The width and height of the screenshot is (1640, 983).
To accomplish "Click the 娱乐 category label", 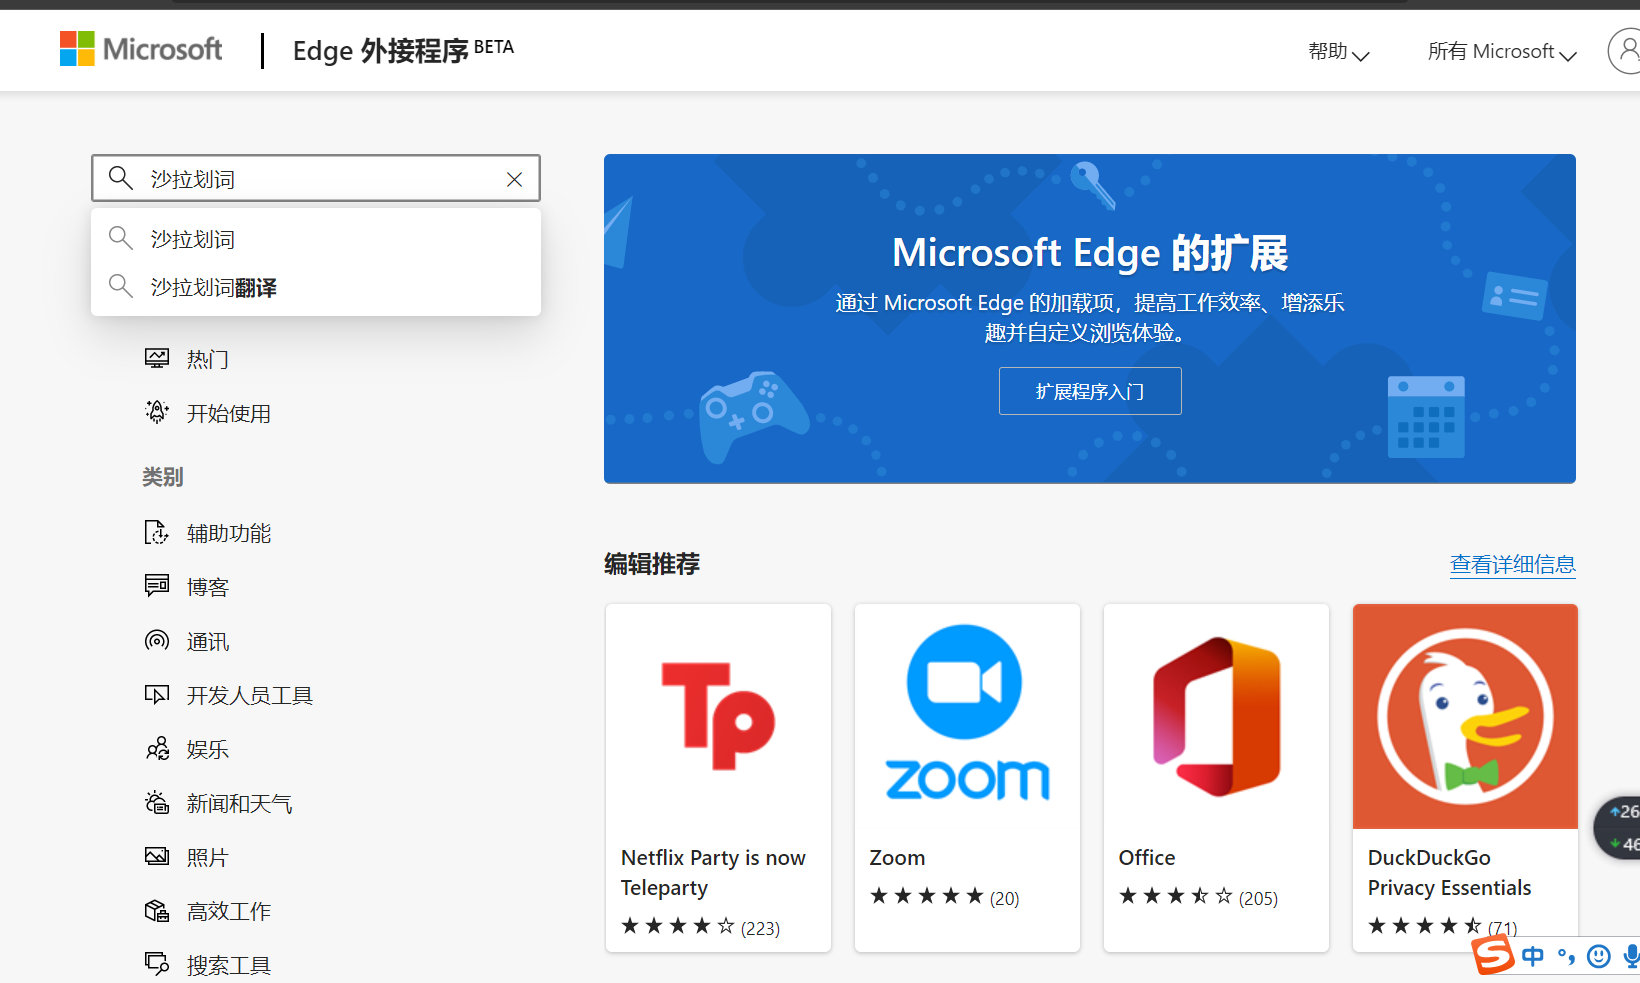I will 208,749.
